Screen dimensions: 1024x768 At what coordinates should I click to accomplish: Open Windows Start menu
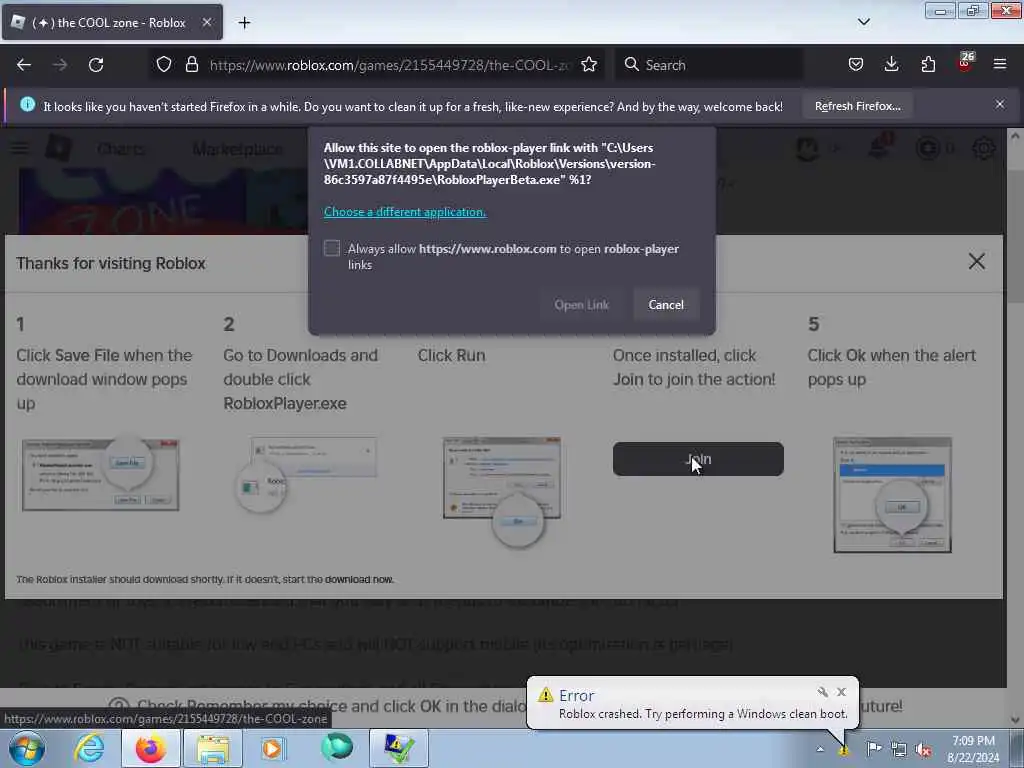tap(27, 748)
